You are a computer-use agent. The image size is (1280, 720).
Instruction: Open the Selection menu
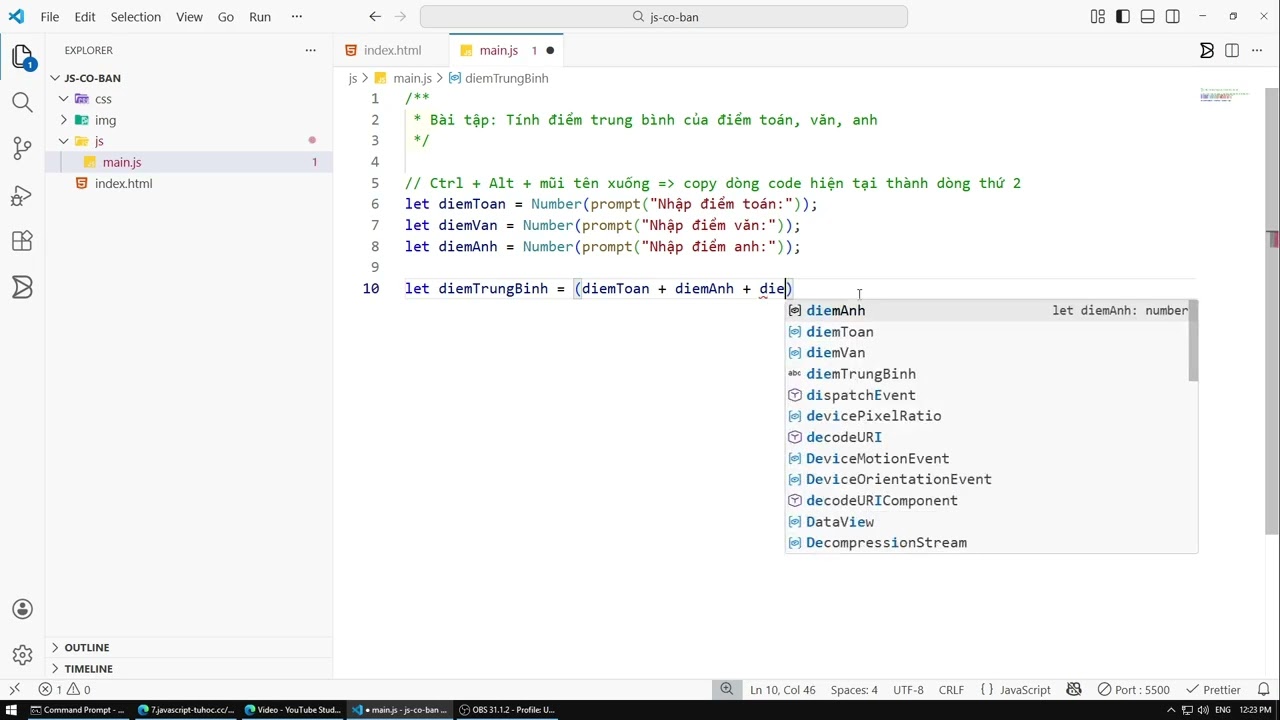(x=135, y=16)
